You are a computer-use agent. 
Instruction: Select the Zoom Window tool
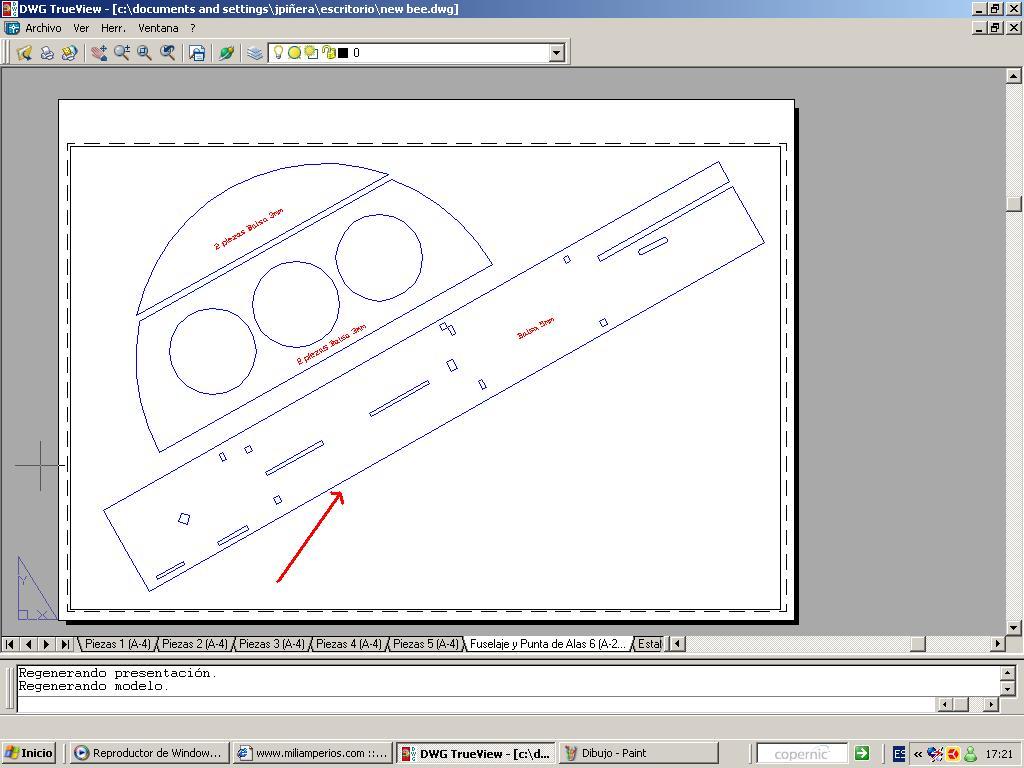(145, 53)
